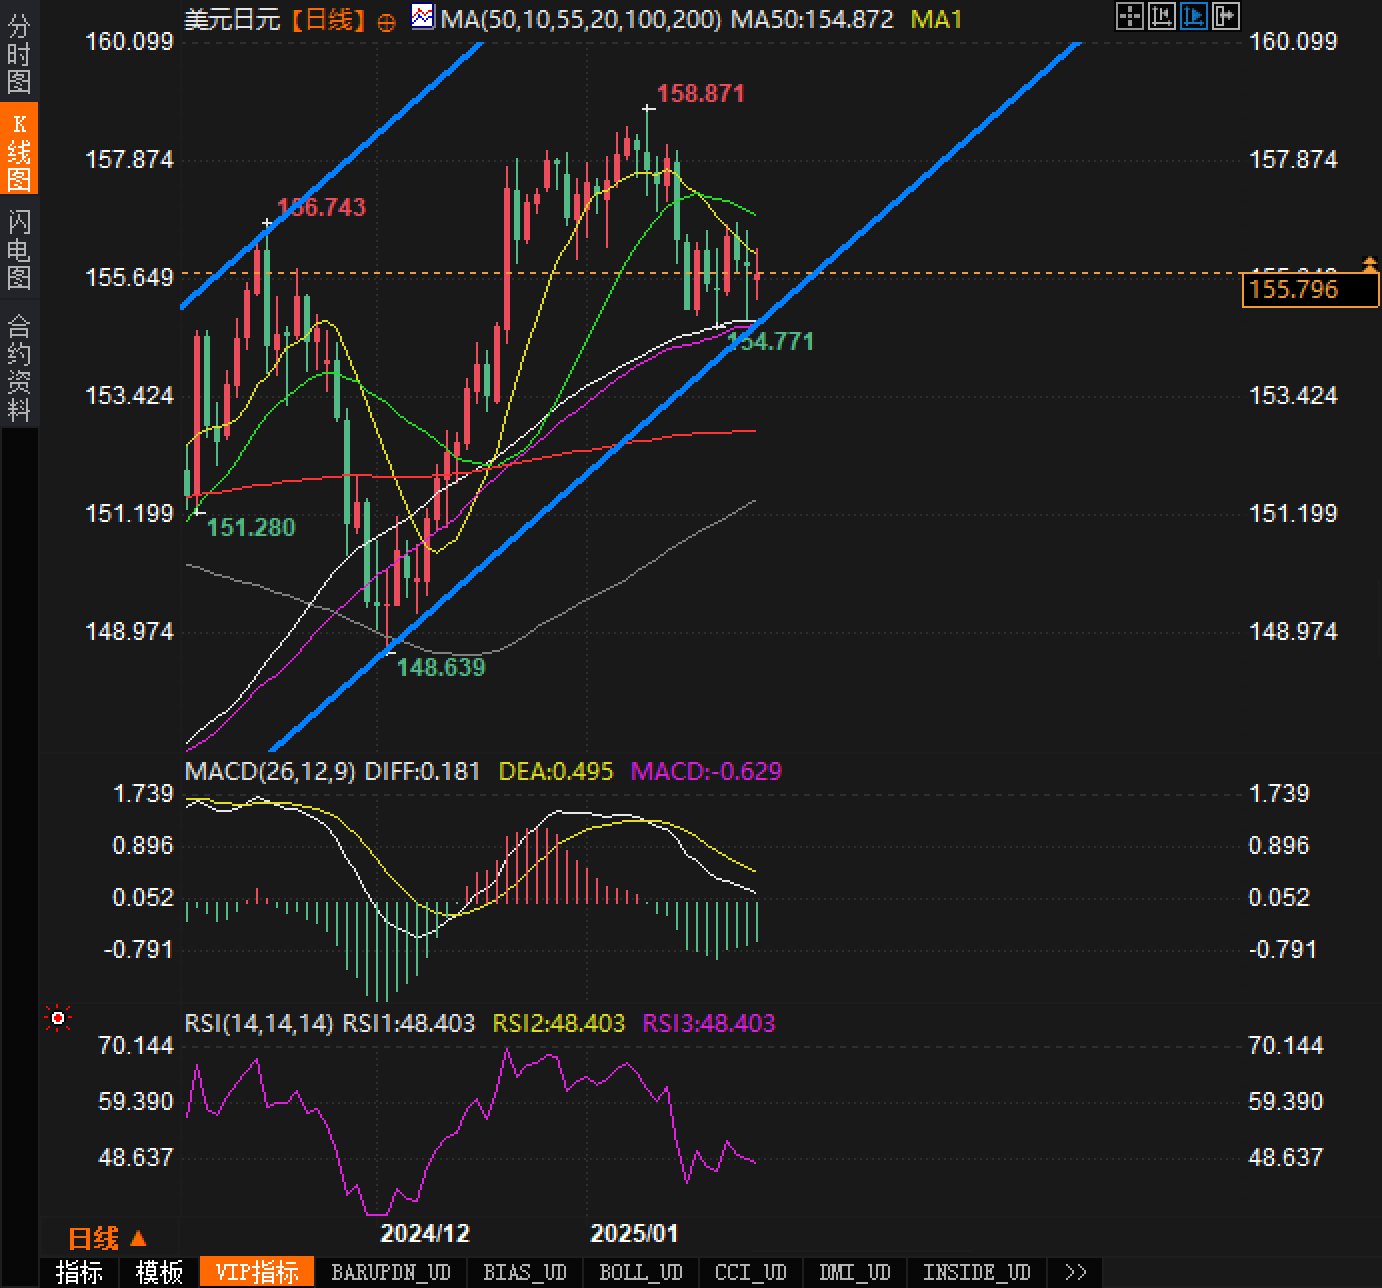Click the 【日线】 period label in header

tap(329, 19)
